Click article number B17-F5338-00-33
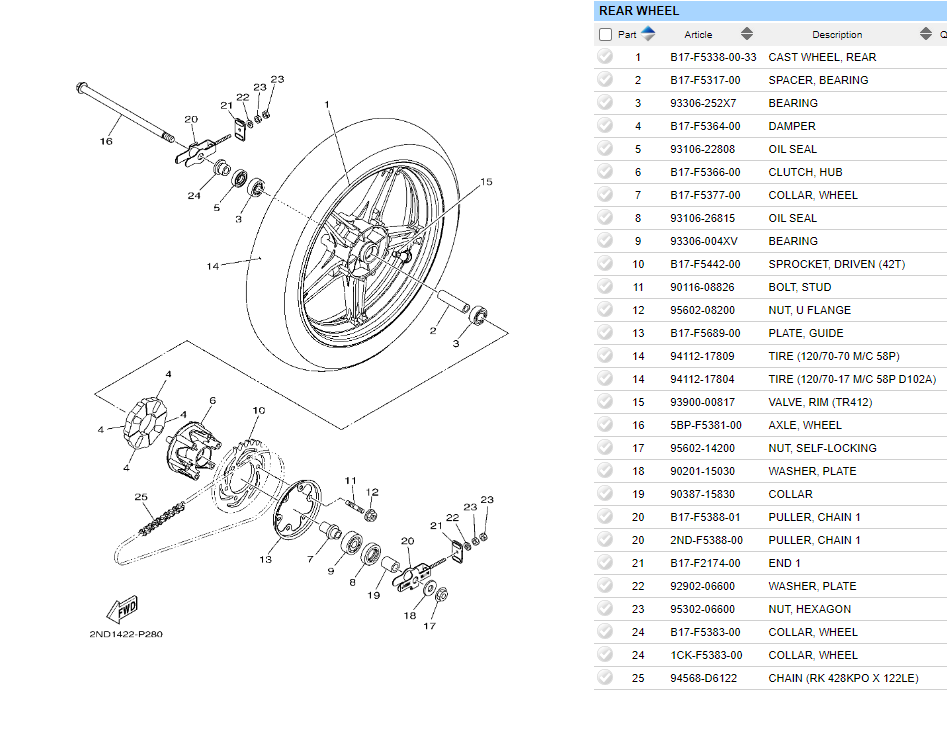 pos(713,57)
